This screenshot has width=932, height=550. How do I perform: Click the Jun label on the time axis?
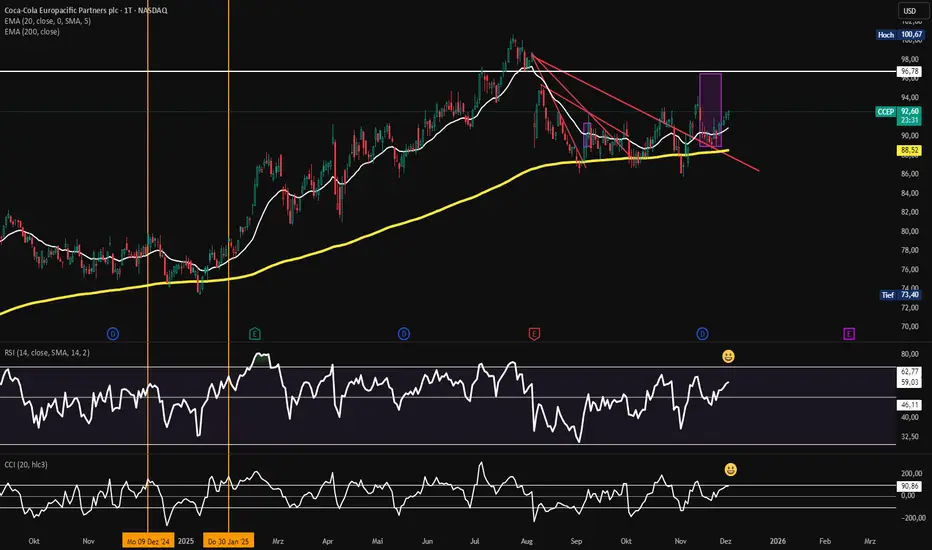click(x=427, y=541)
